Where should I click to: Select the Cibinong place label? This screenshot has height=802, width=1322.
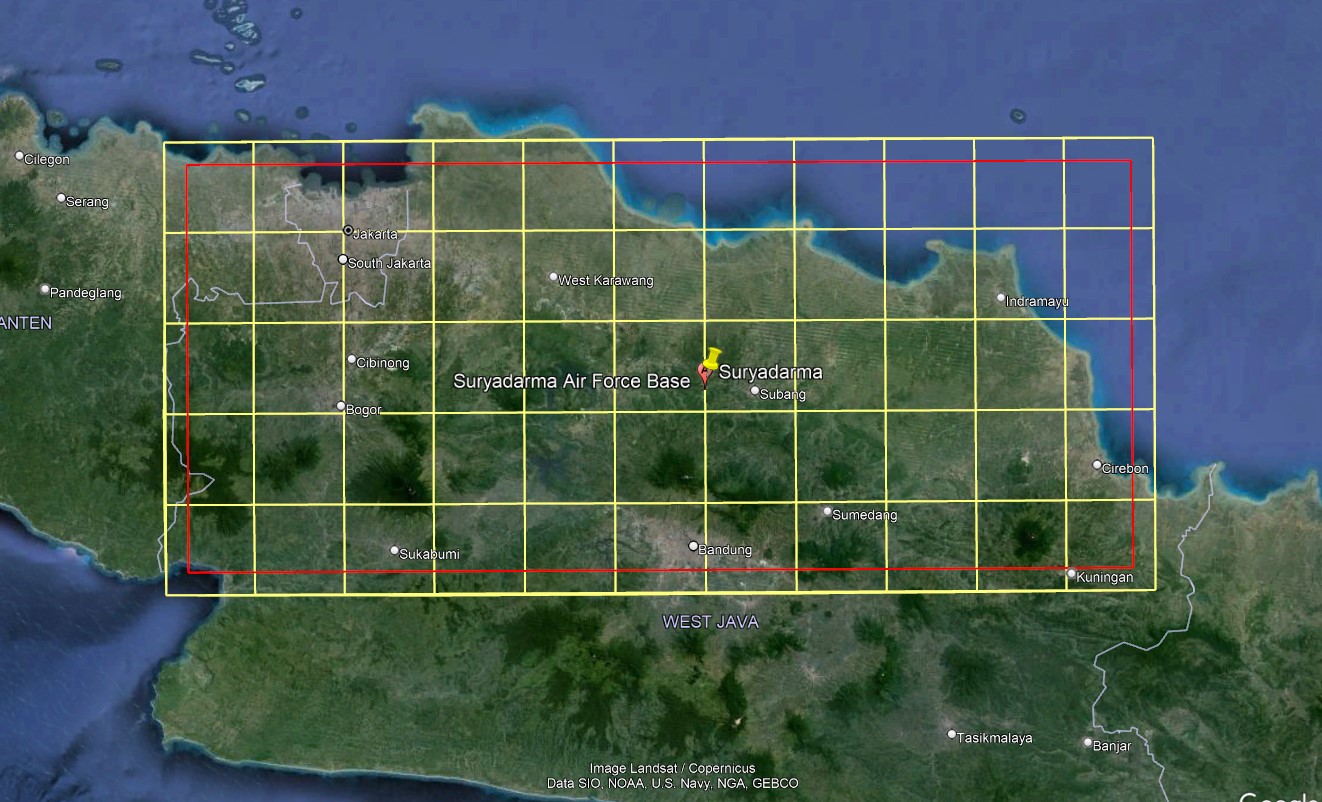click(383, 363)
